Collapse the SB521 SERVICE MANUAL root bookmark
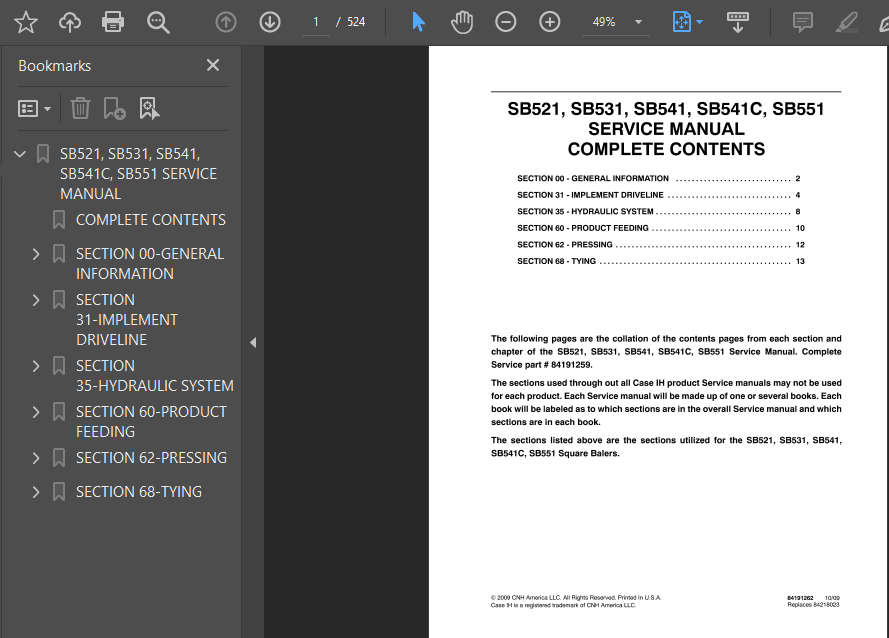This screenshot has width=889, height=638. point(20,154)
